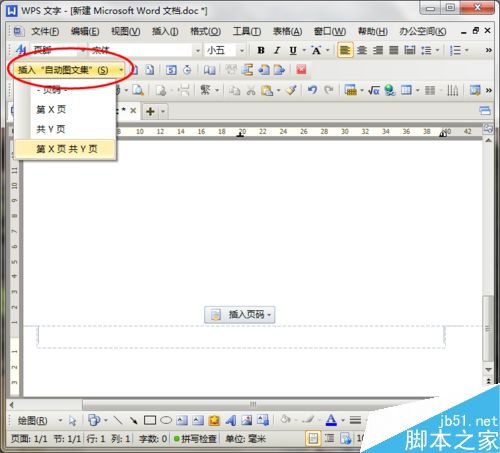Choose 第 X 页 共 Y 页 from the list
The width and height of the screenshot is (500, 453).
(x=66, y=149)
